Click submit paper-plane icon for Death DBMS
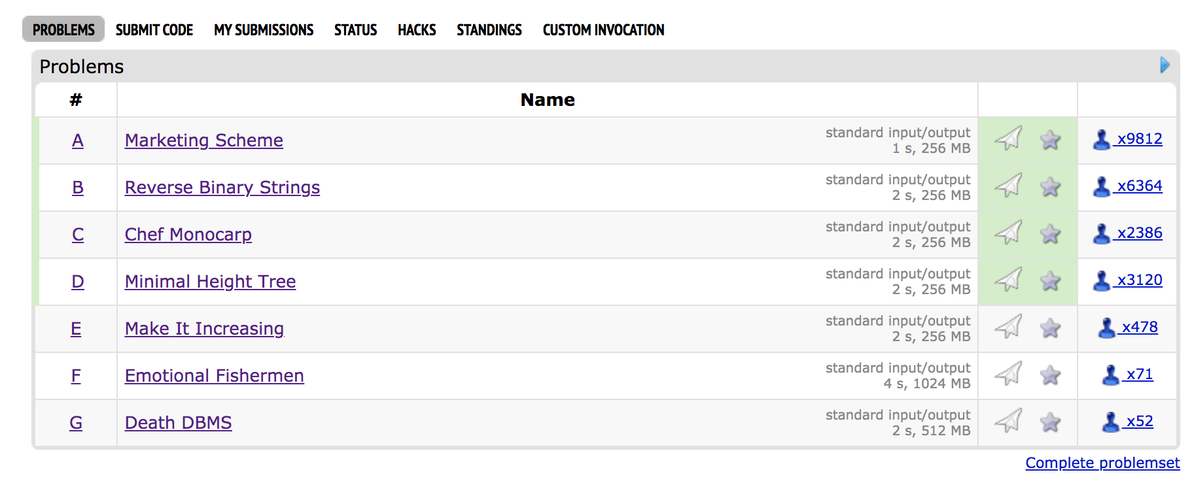Screen dimensions: 1192x502 (1010, 422)
